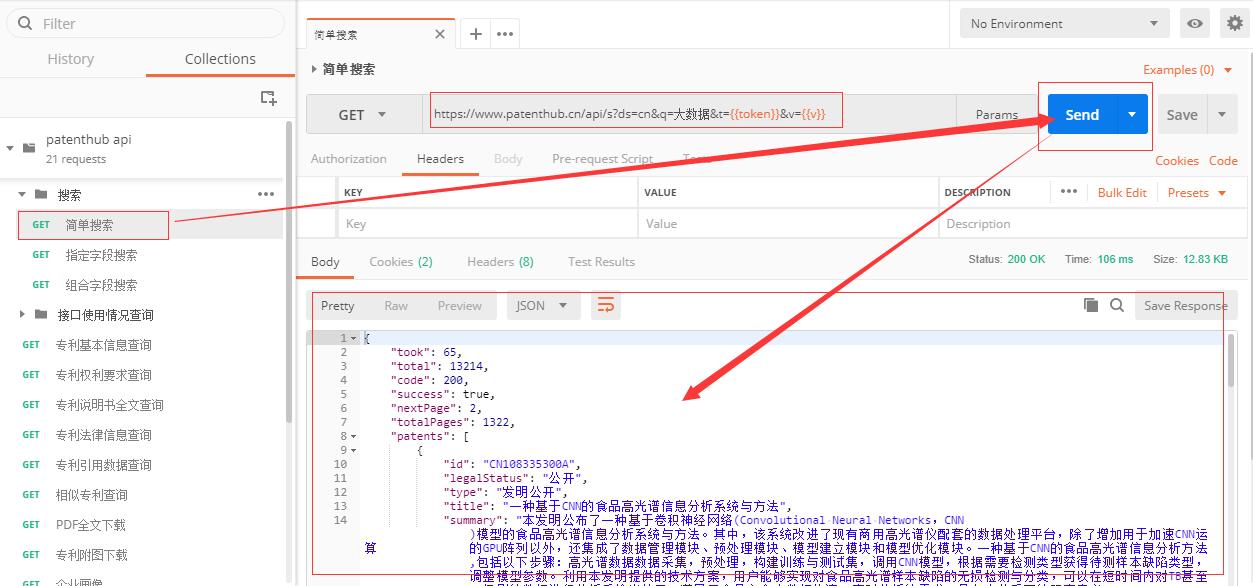Open the GET method dropdown

362,115
